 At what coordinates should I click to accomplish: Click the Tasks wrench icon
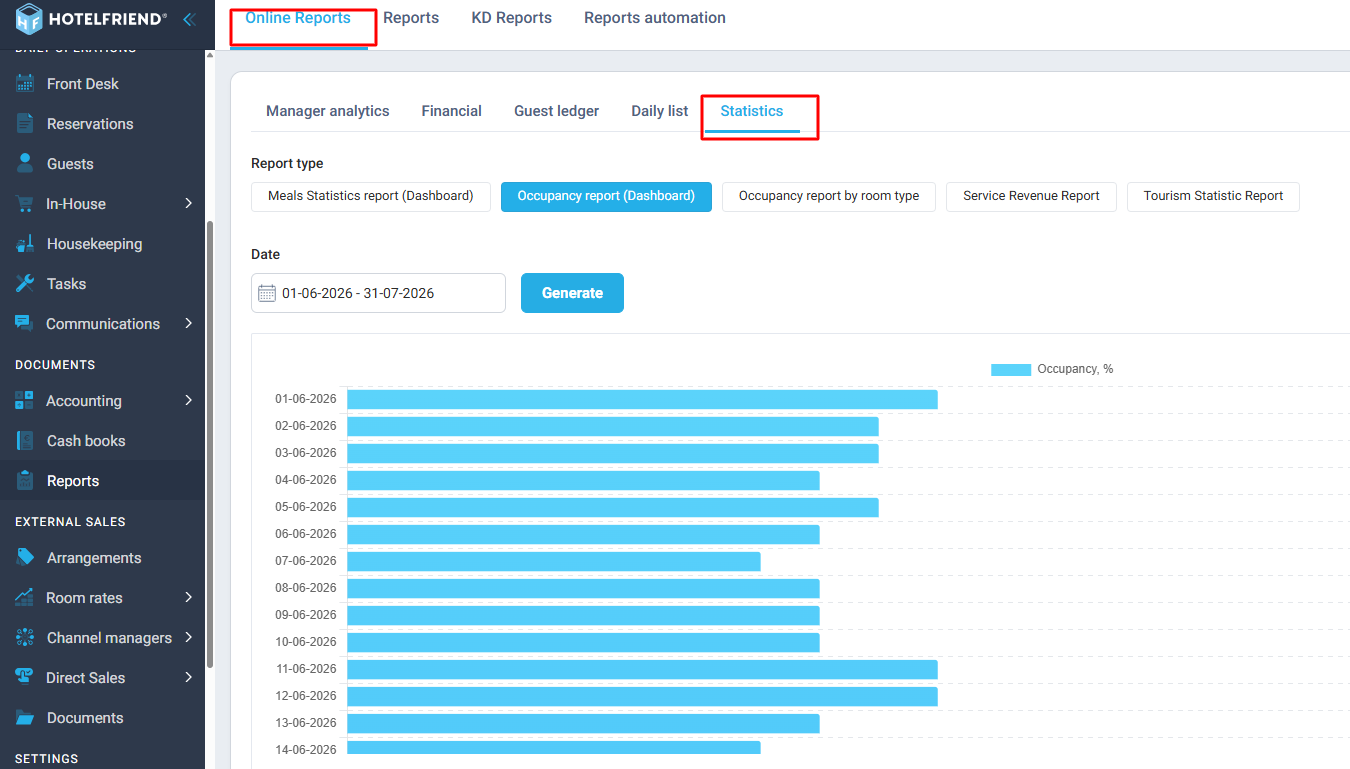[x=25, y=284]
